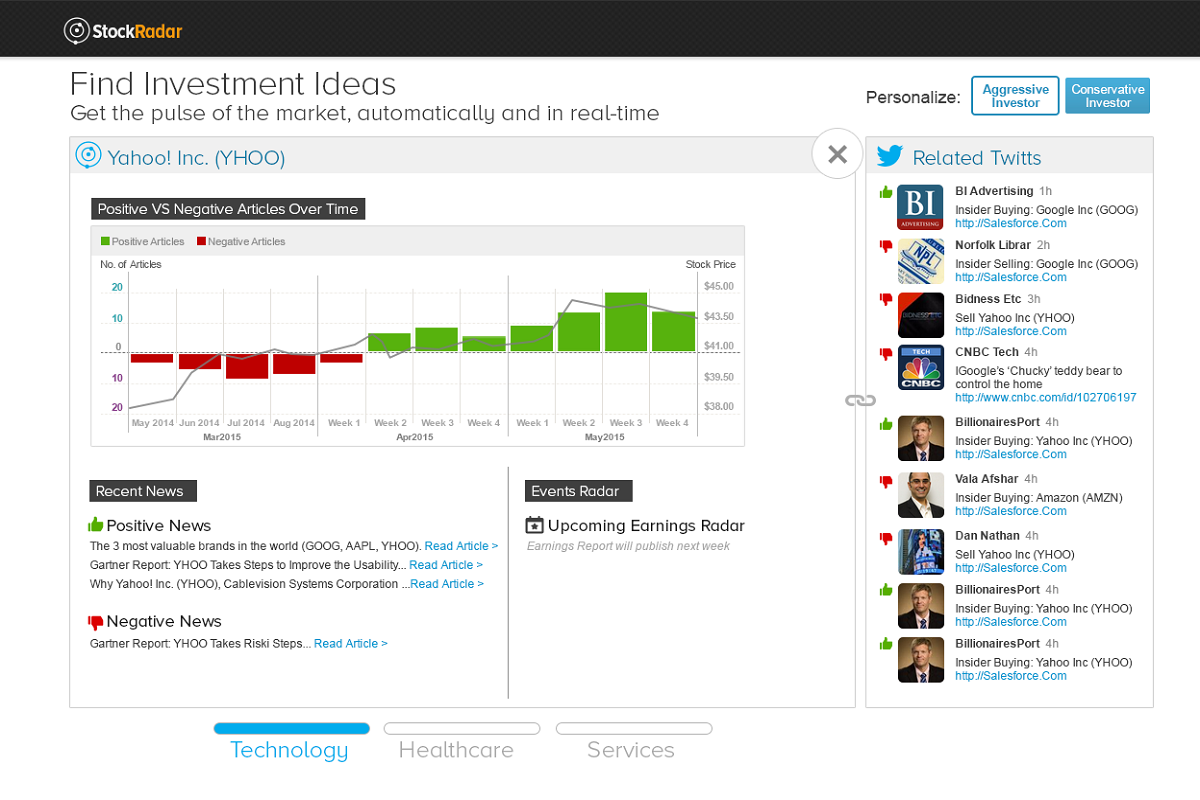
Task: Click the Events Radar label
Action: click(x=576, y=491)
